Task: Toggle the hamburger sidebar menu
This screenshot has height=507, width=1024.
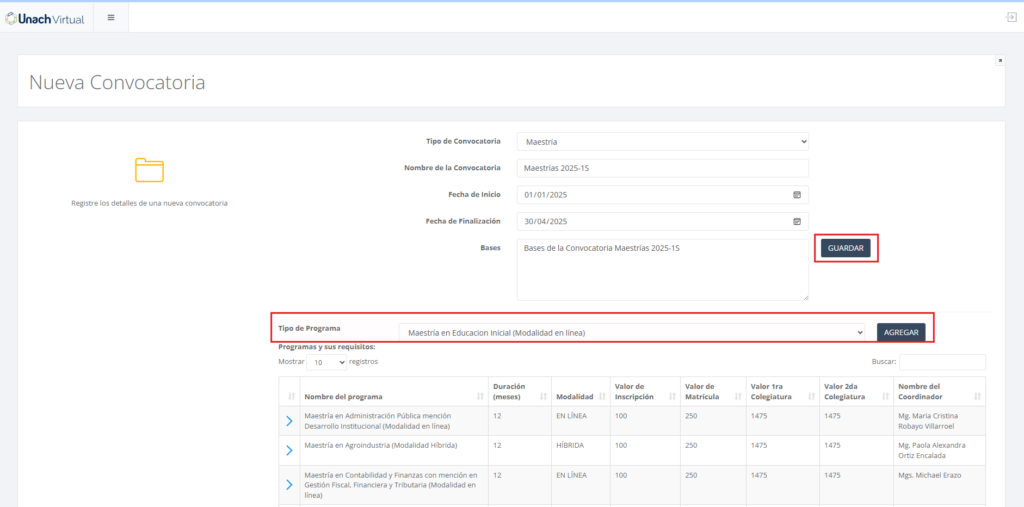Action: (x=111, y=17)
